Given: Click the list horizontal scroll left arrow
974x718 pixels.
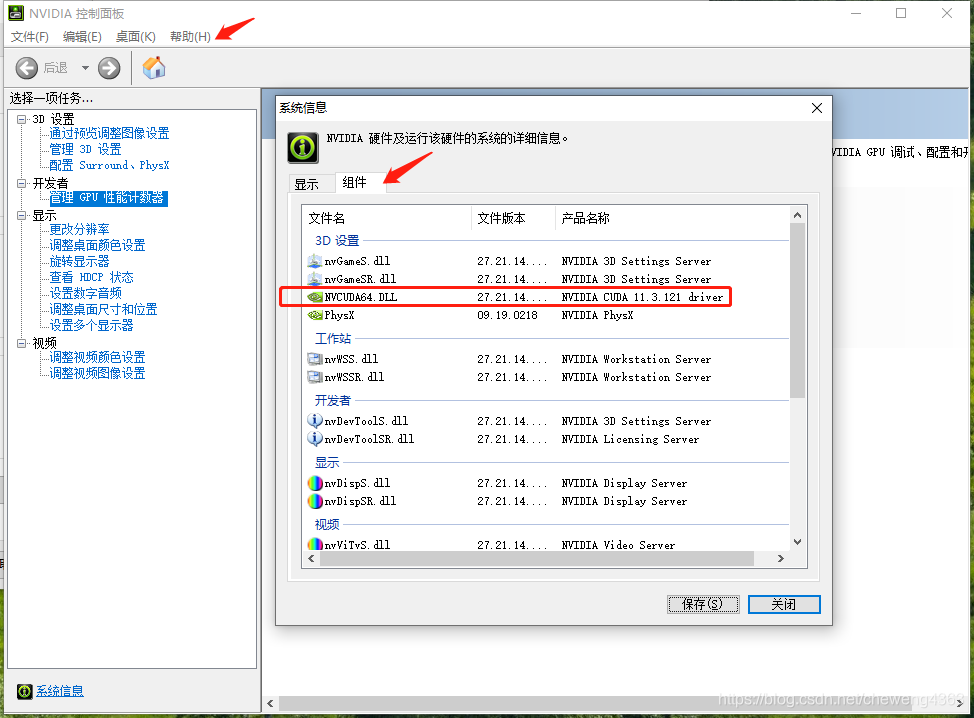Looking at the screenshot, I should click(311, 558).
